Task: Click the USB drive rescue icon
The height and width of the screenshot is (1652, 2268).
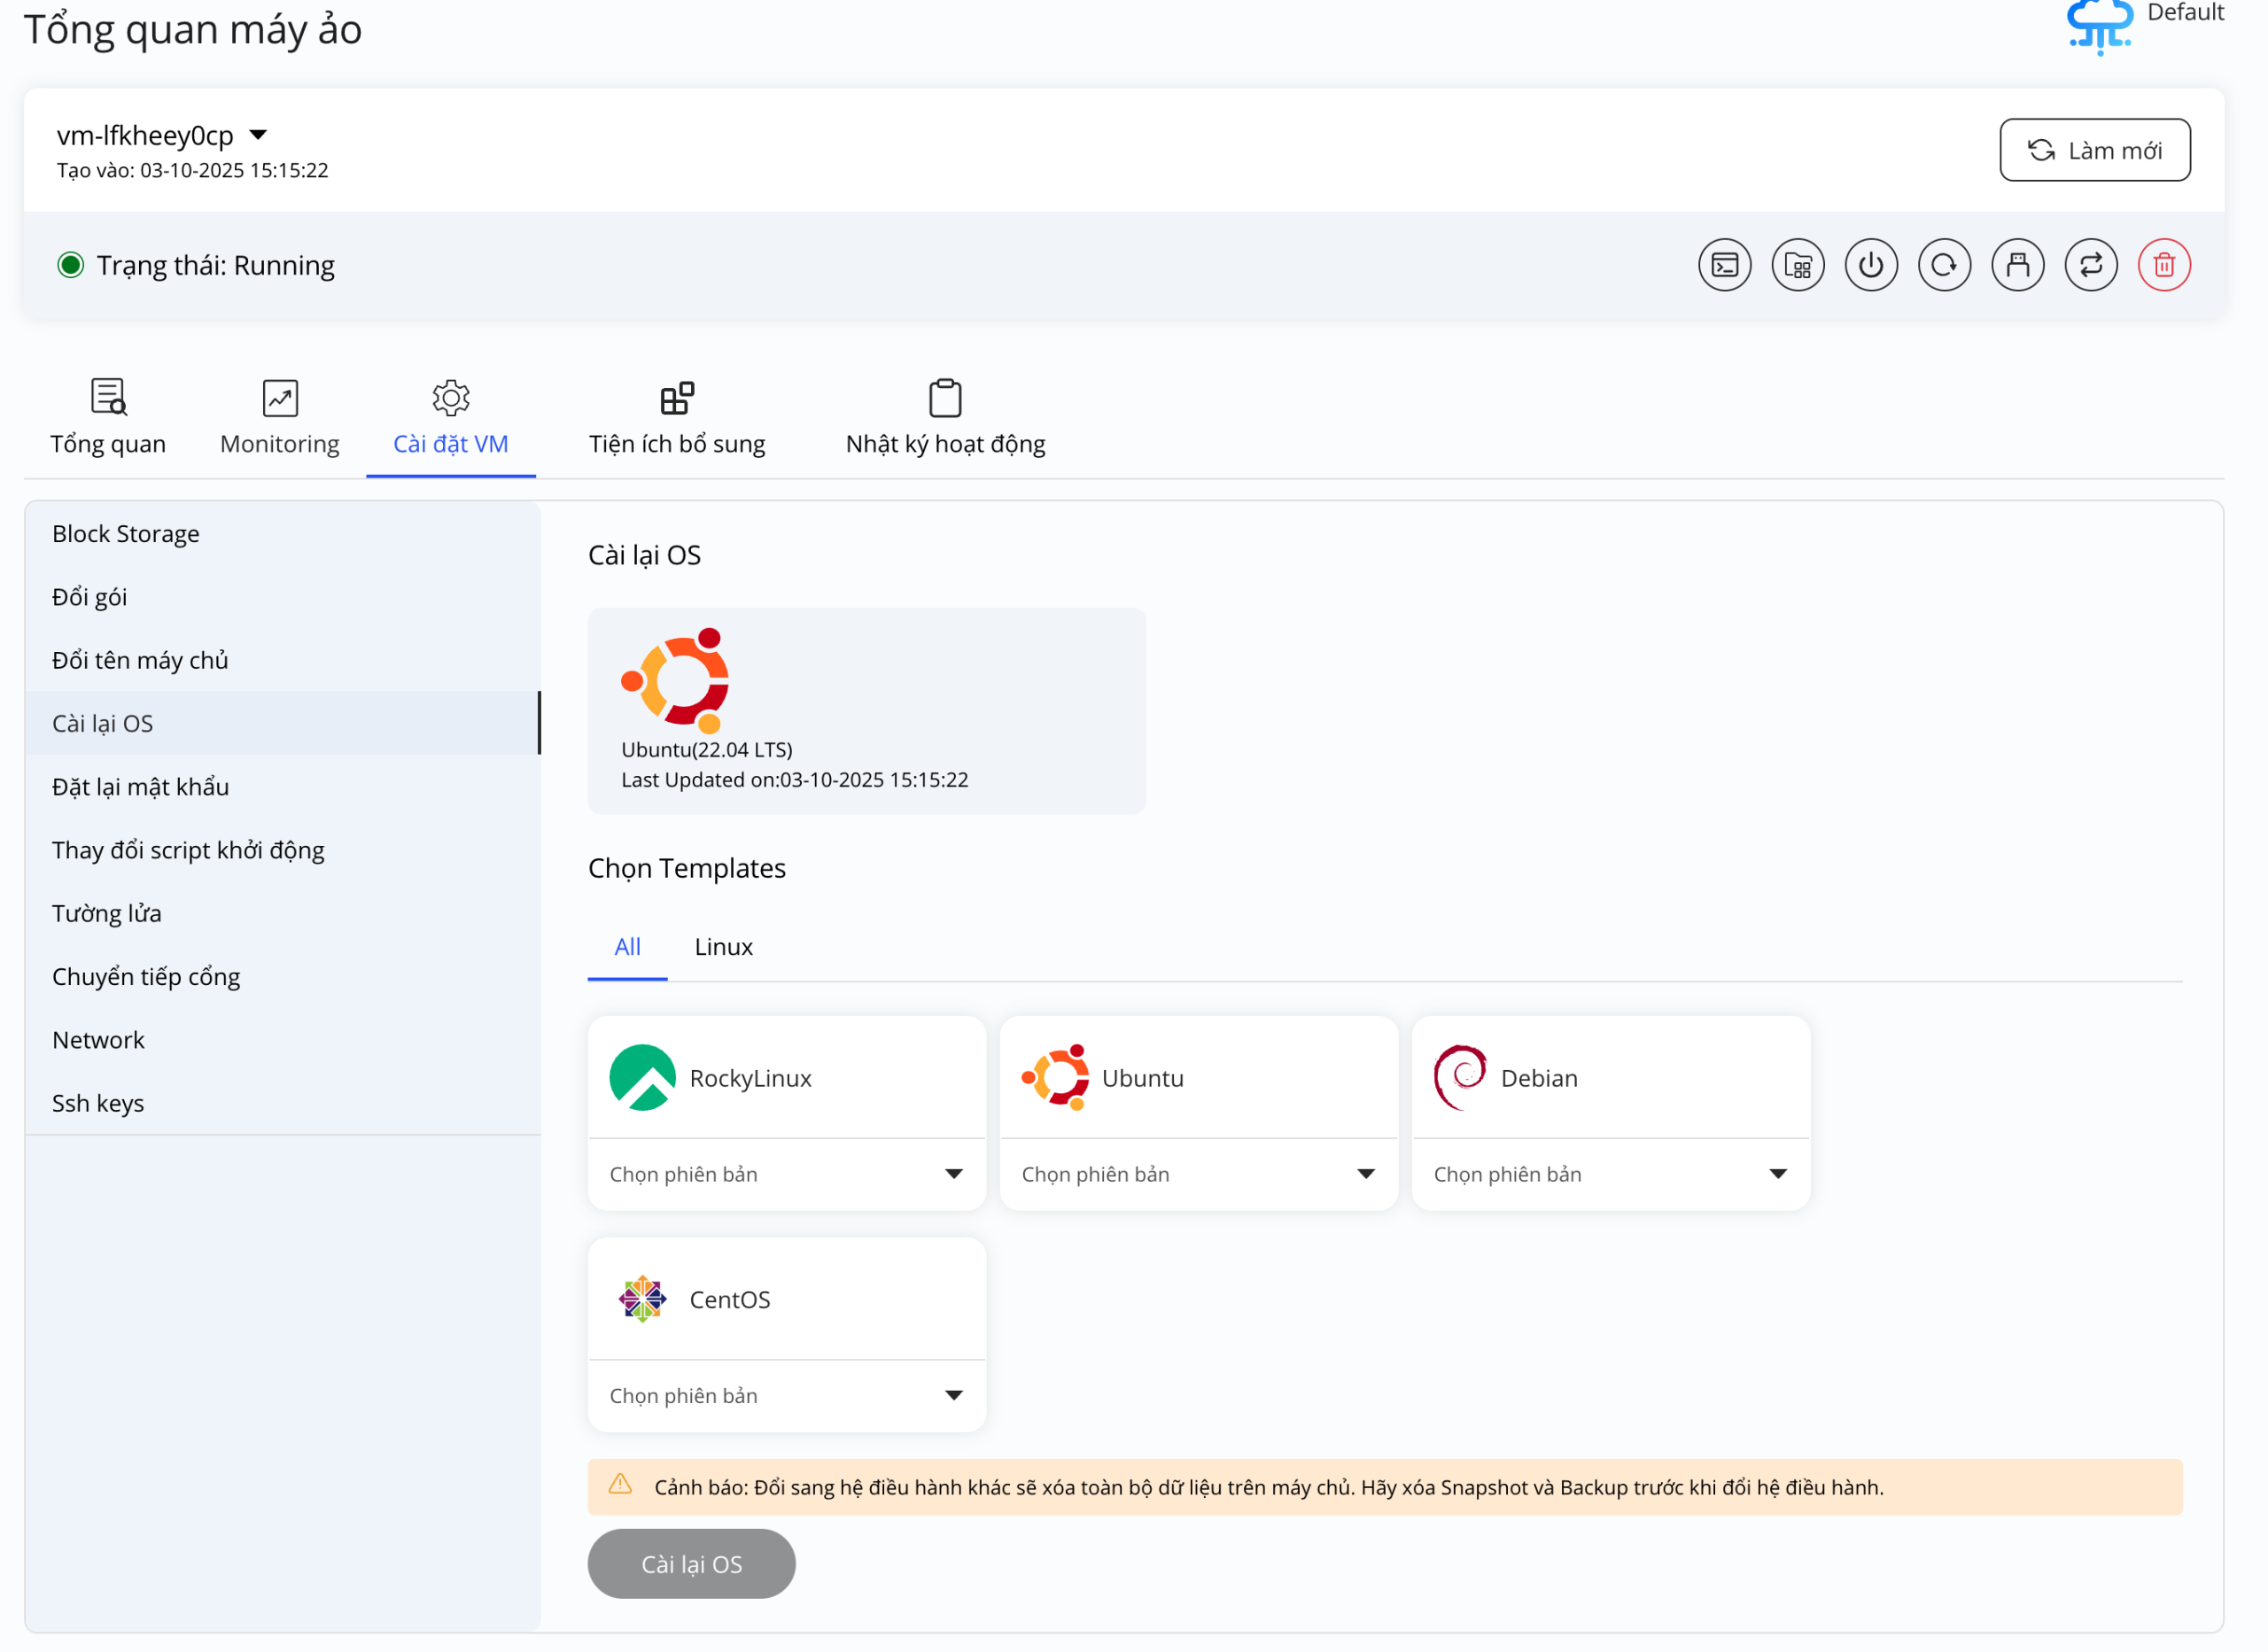Action: point(2017,265)
